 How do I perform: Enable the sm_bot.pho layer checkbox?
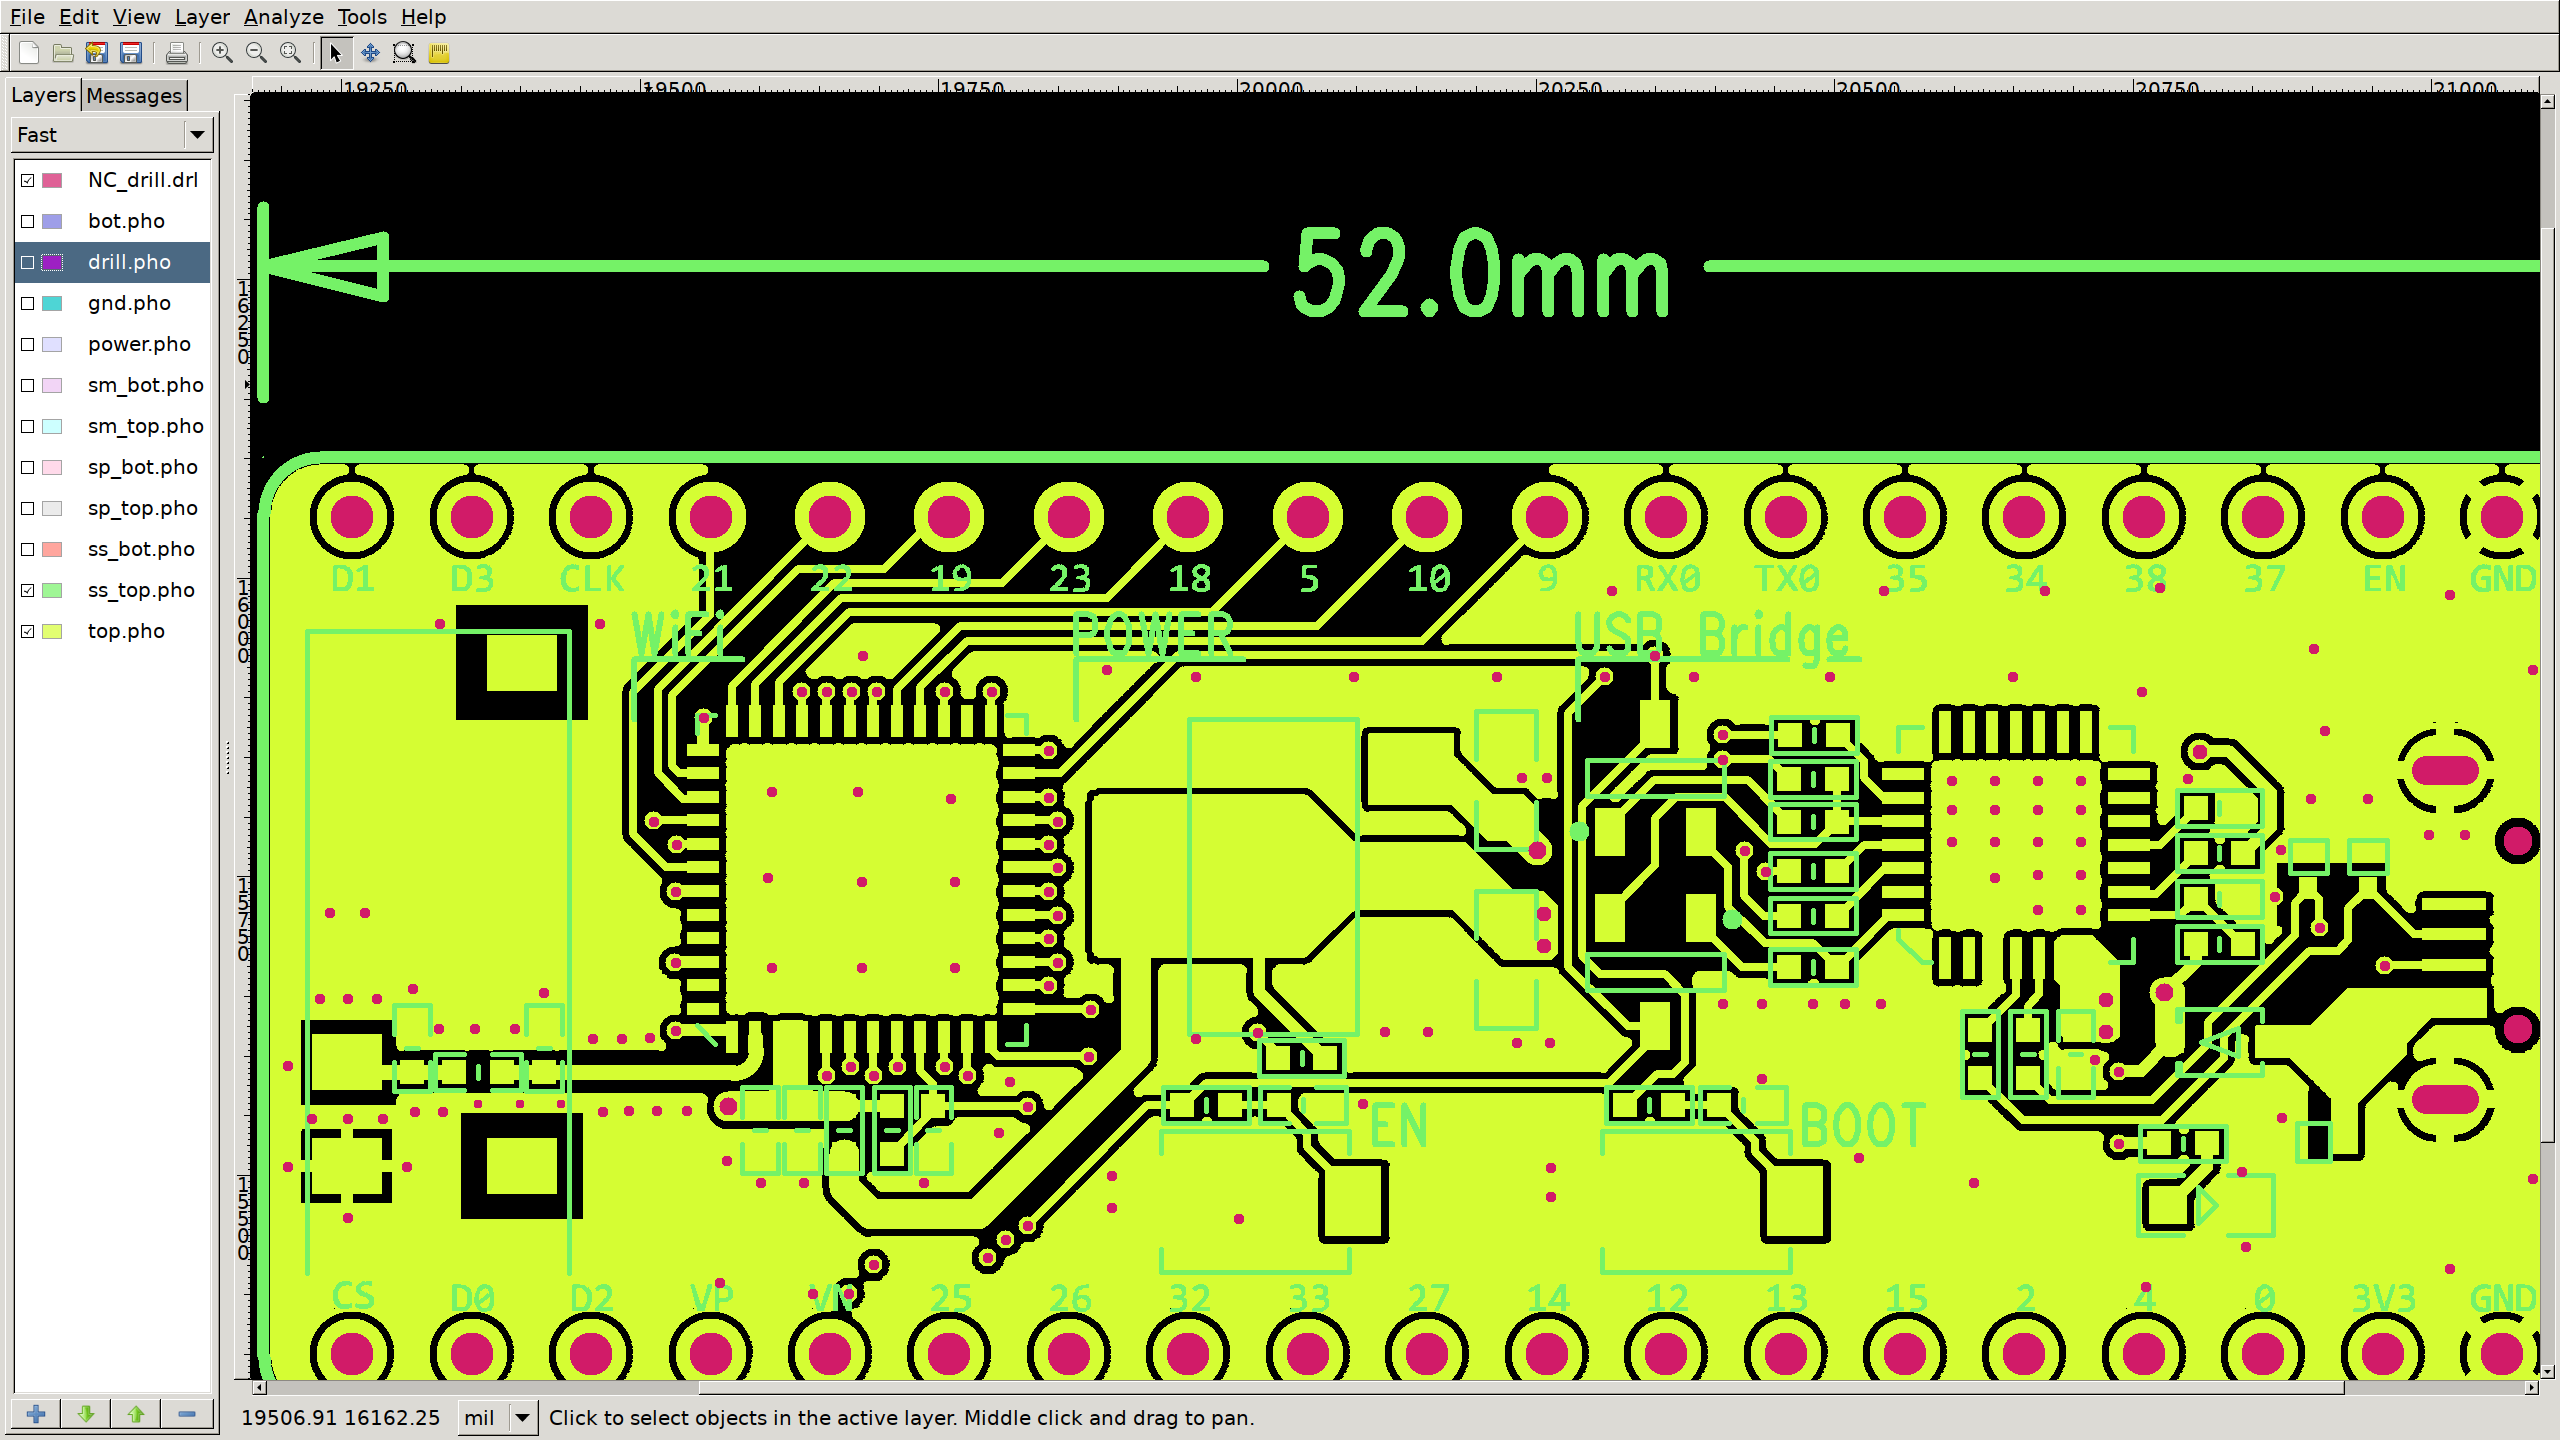(28, 385)
